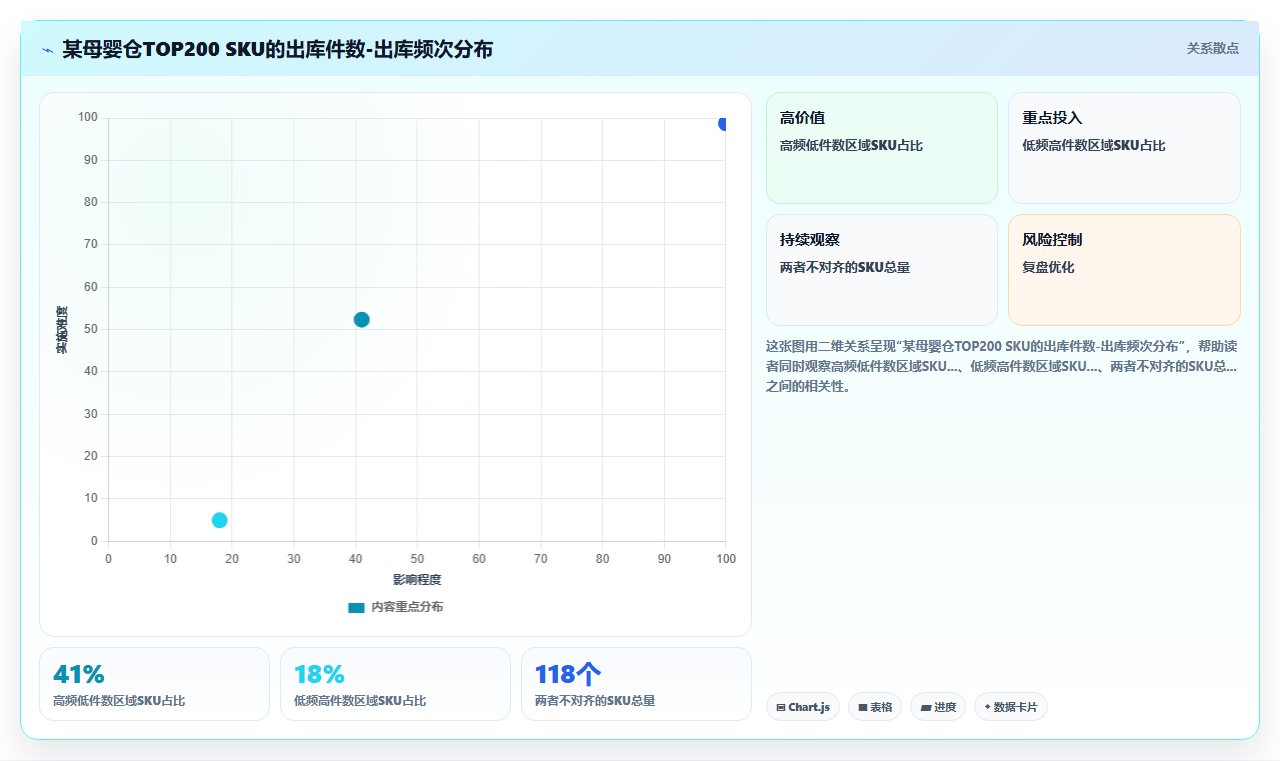The width and height of the screenshot is (1280, 761).
Task: Click the 数据卡片 tag
Action: 1011,707
